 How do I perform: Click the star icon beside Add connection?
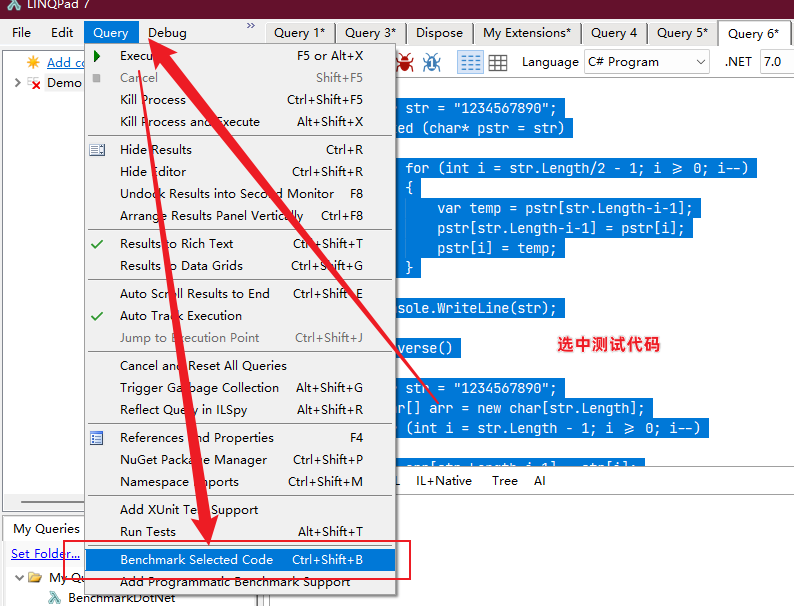[33, 62]
